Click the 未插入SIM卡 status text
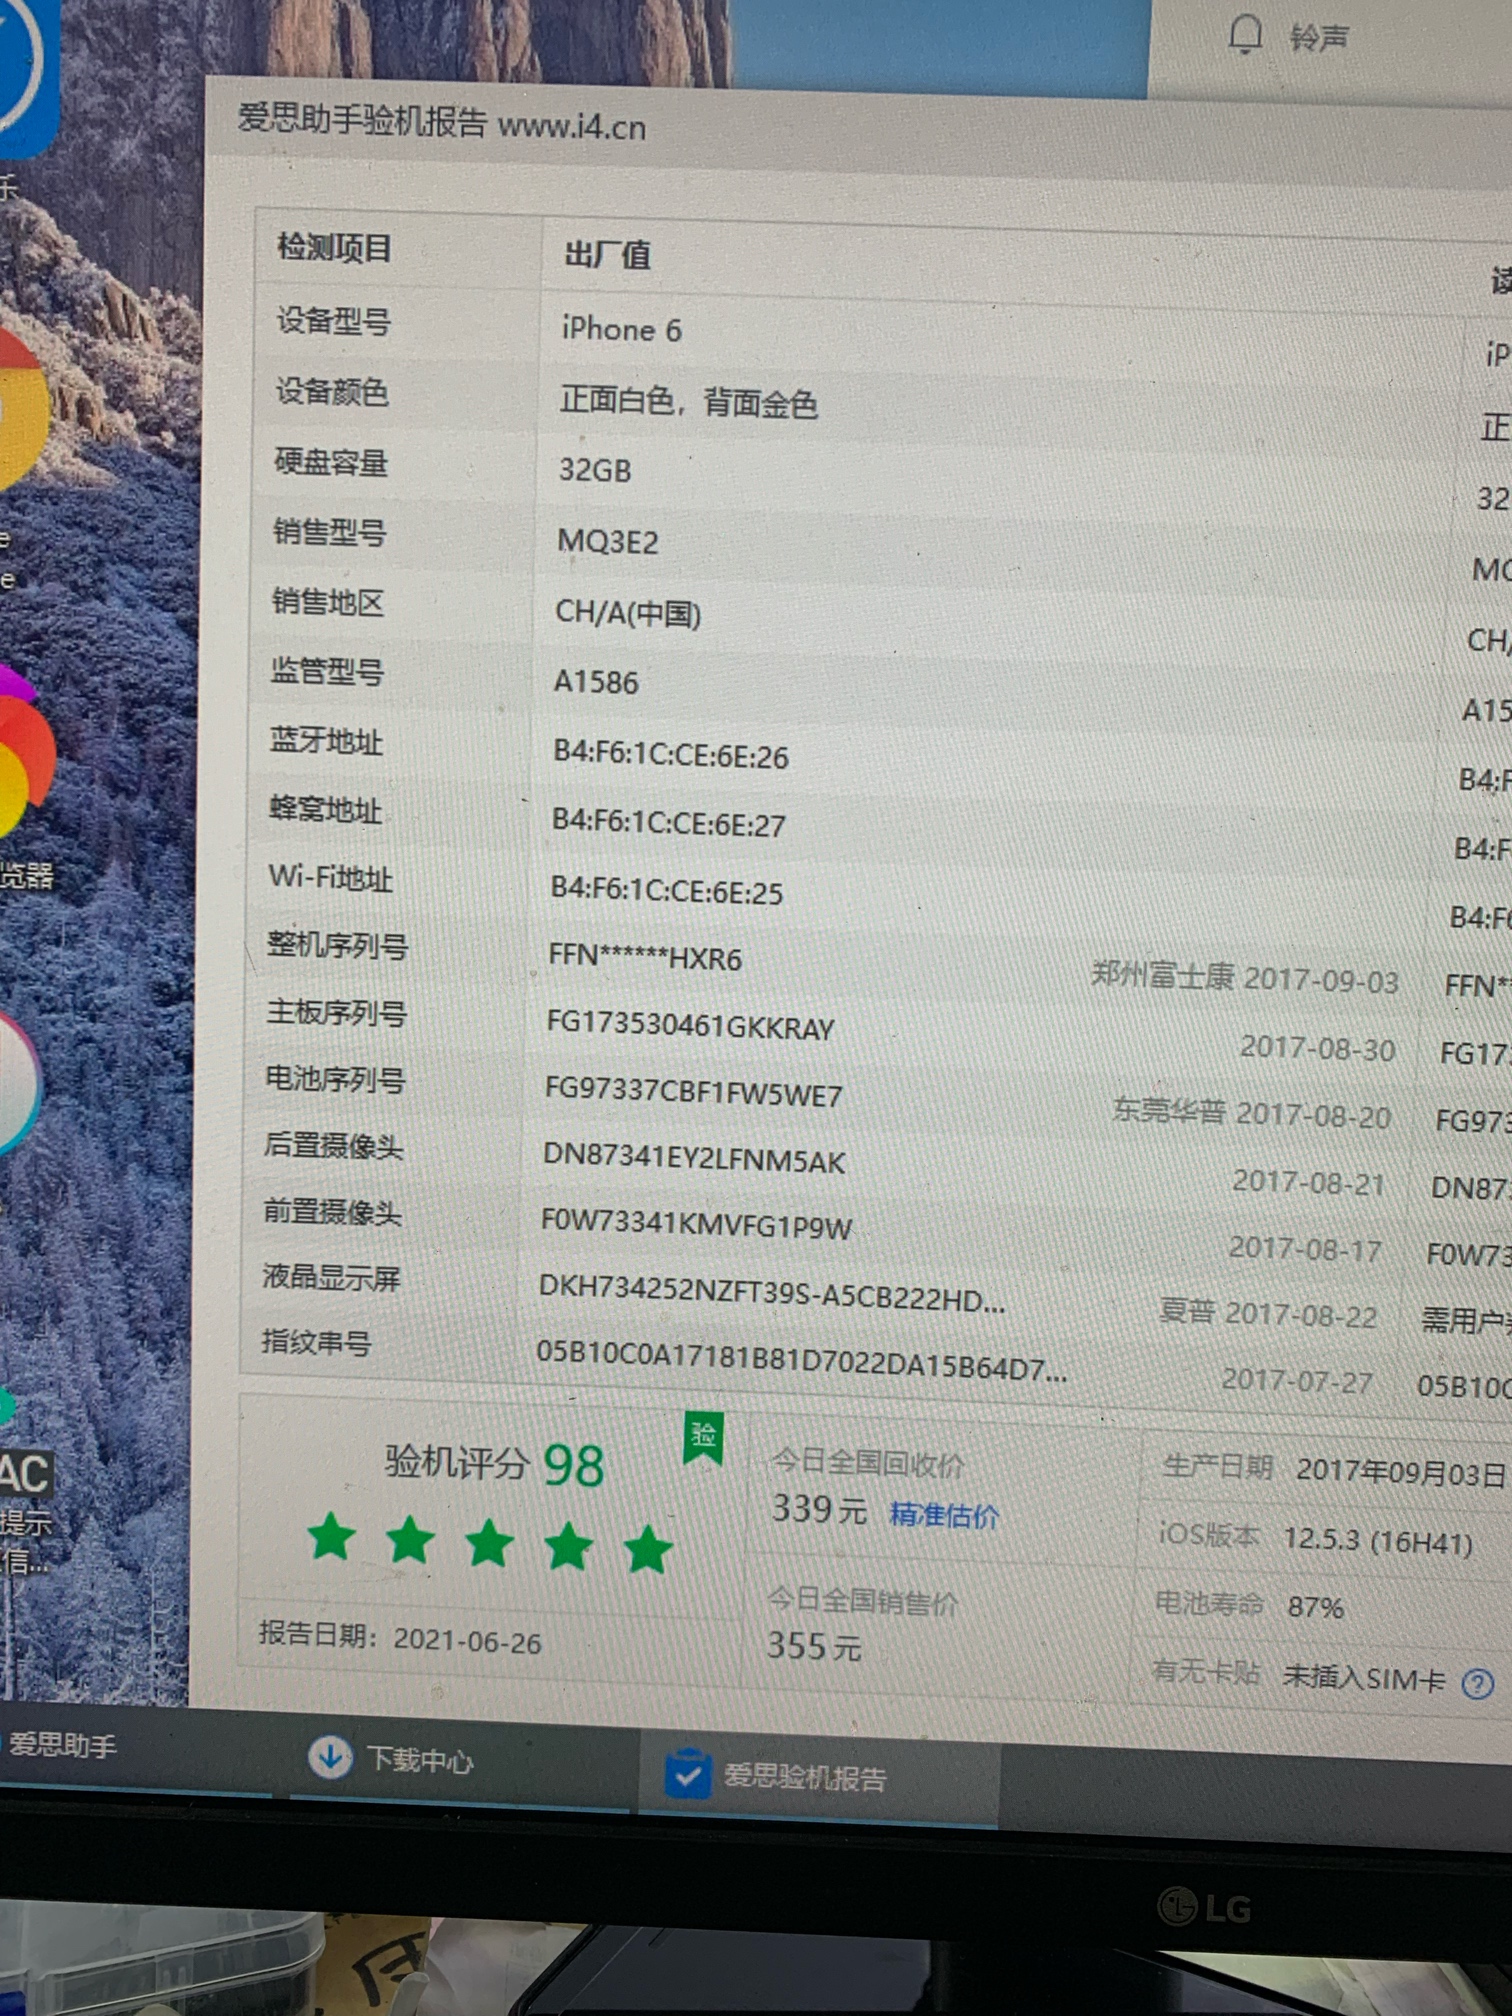Image resolution: width=1512 pixels, height=2016 pixels. 1364,1677
